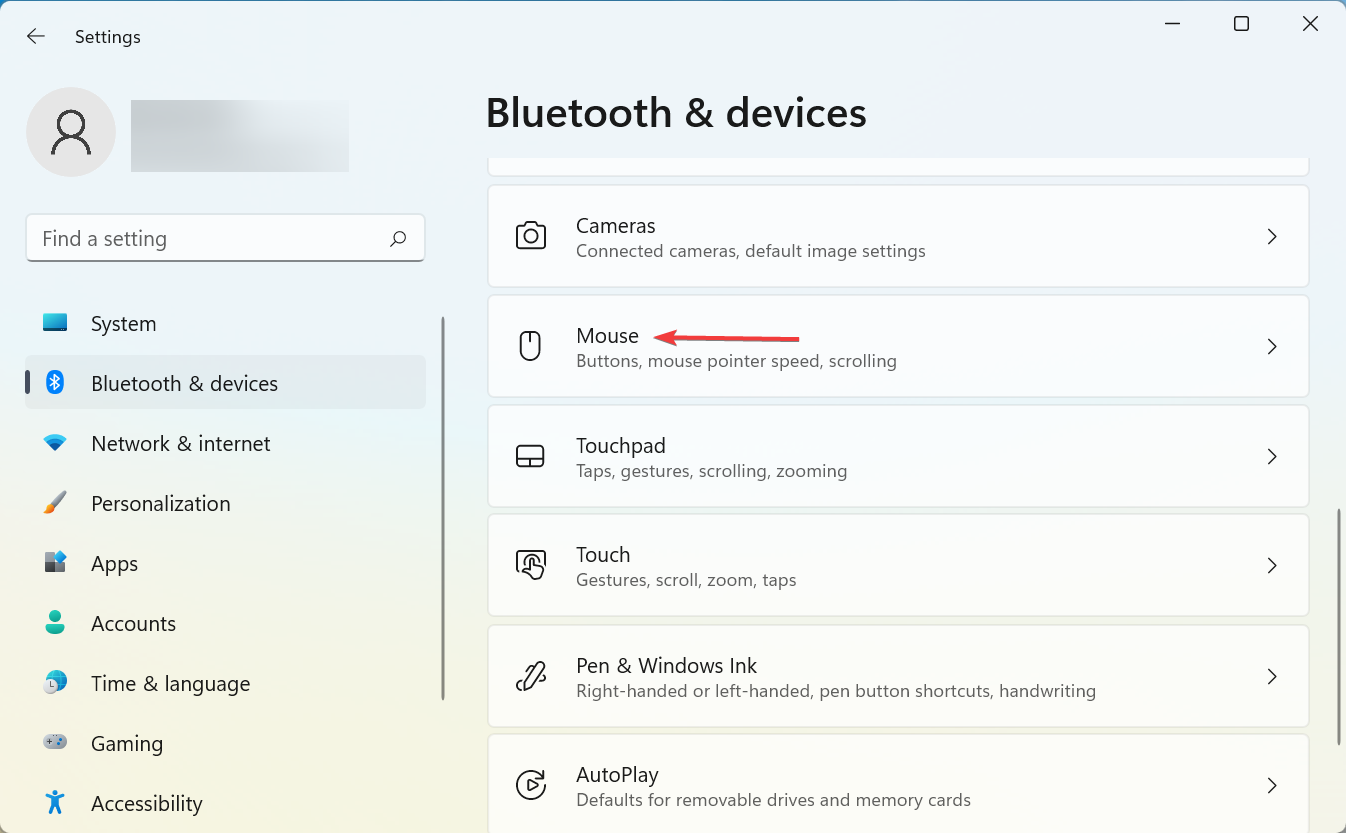Open the Touchpad settings title
The image size is (1346, 833).
click(621, 446)
